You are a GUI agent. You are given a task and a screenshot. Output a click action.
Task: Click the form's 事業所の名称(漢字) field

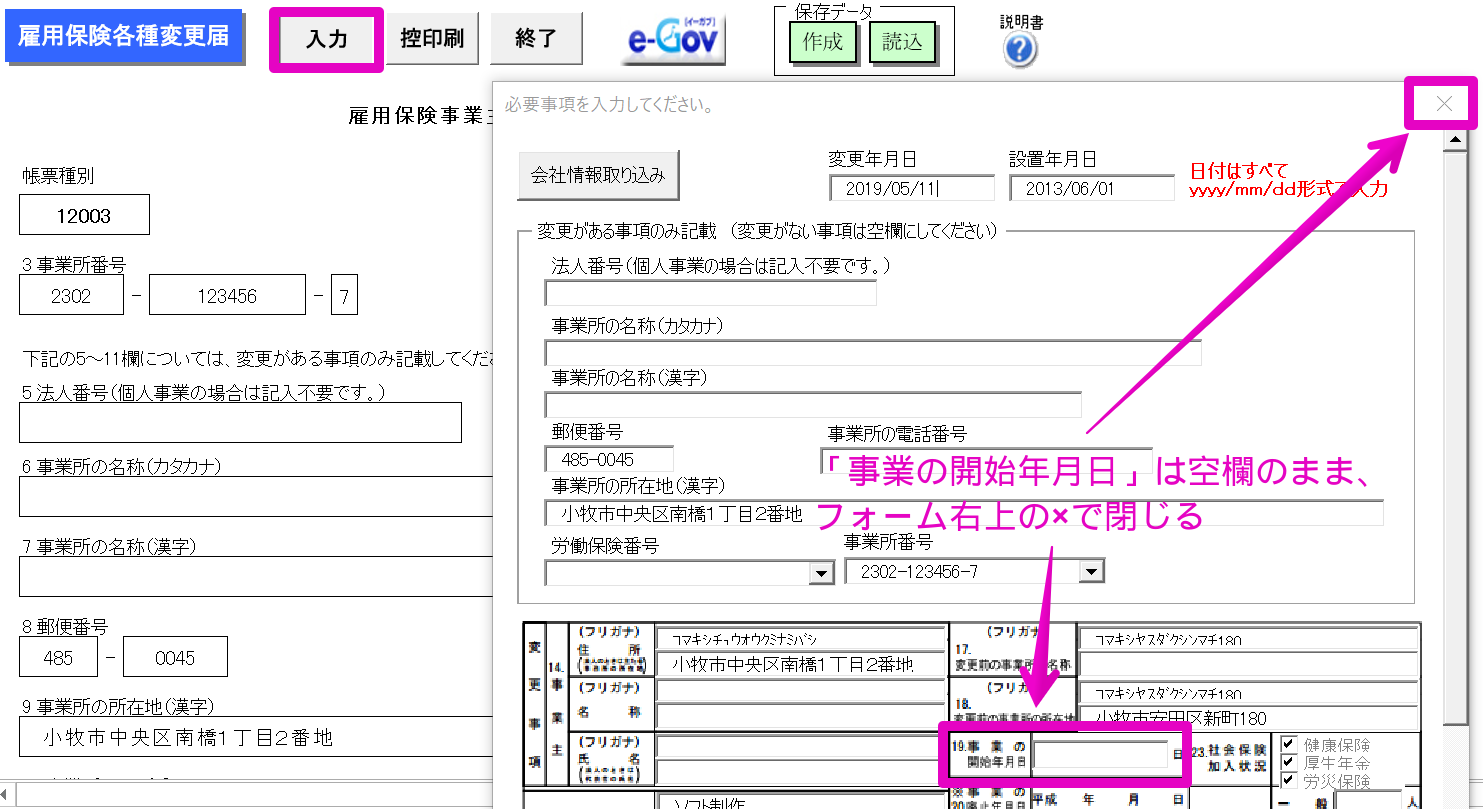813,405
